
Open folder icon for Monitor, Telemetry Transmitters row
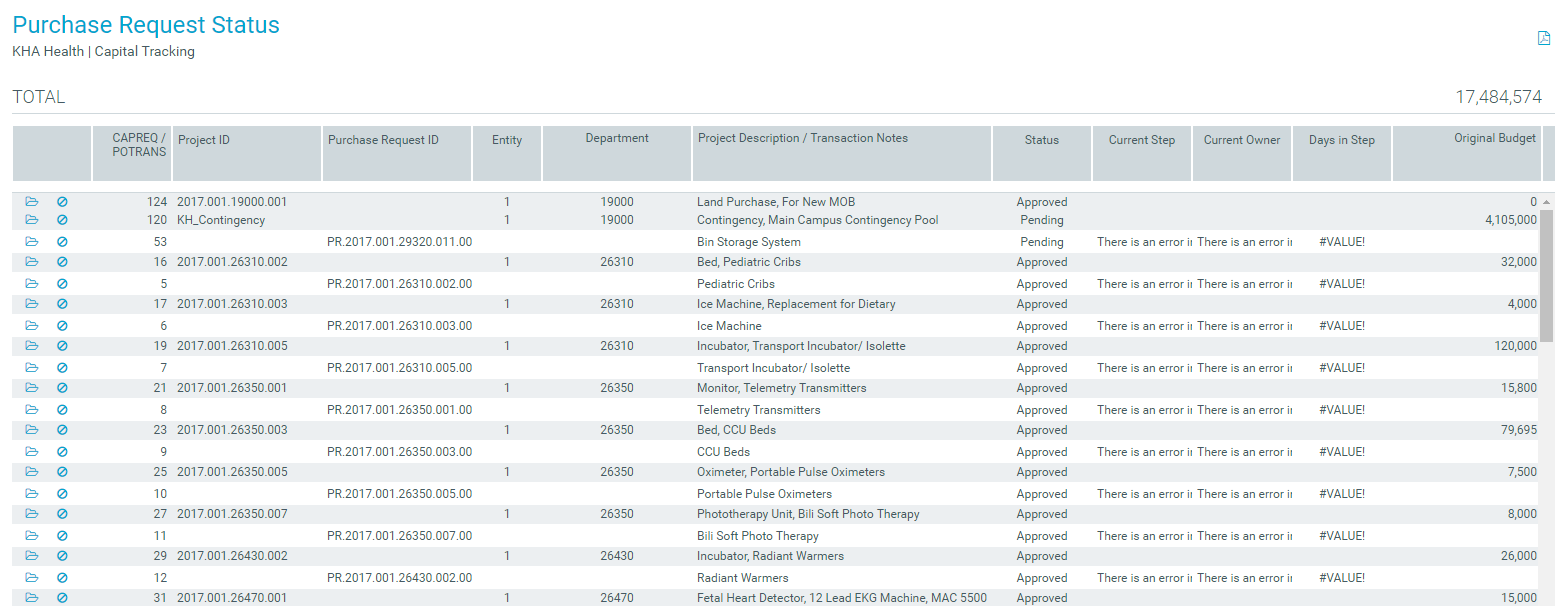tap(32, 388)
